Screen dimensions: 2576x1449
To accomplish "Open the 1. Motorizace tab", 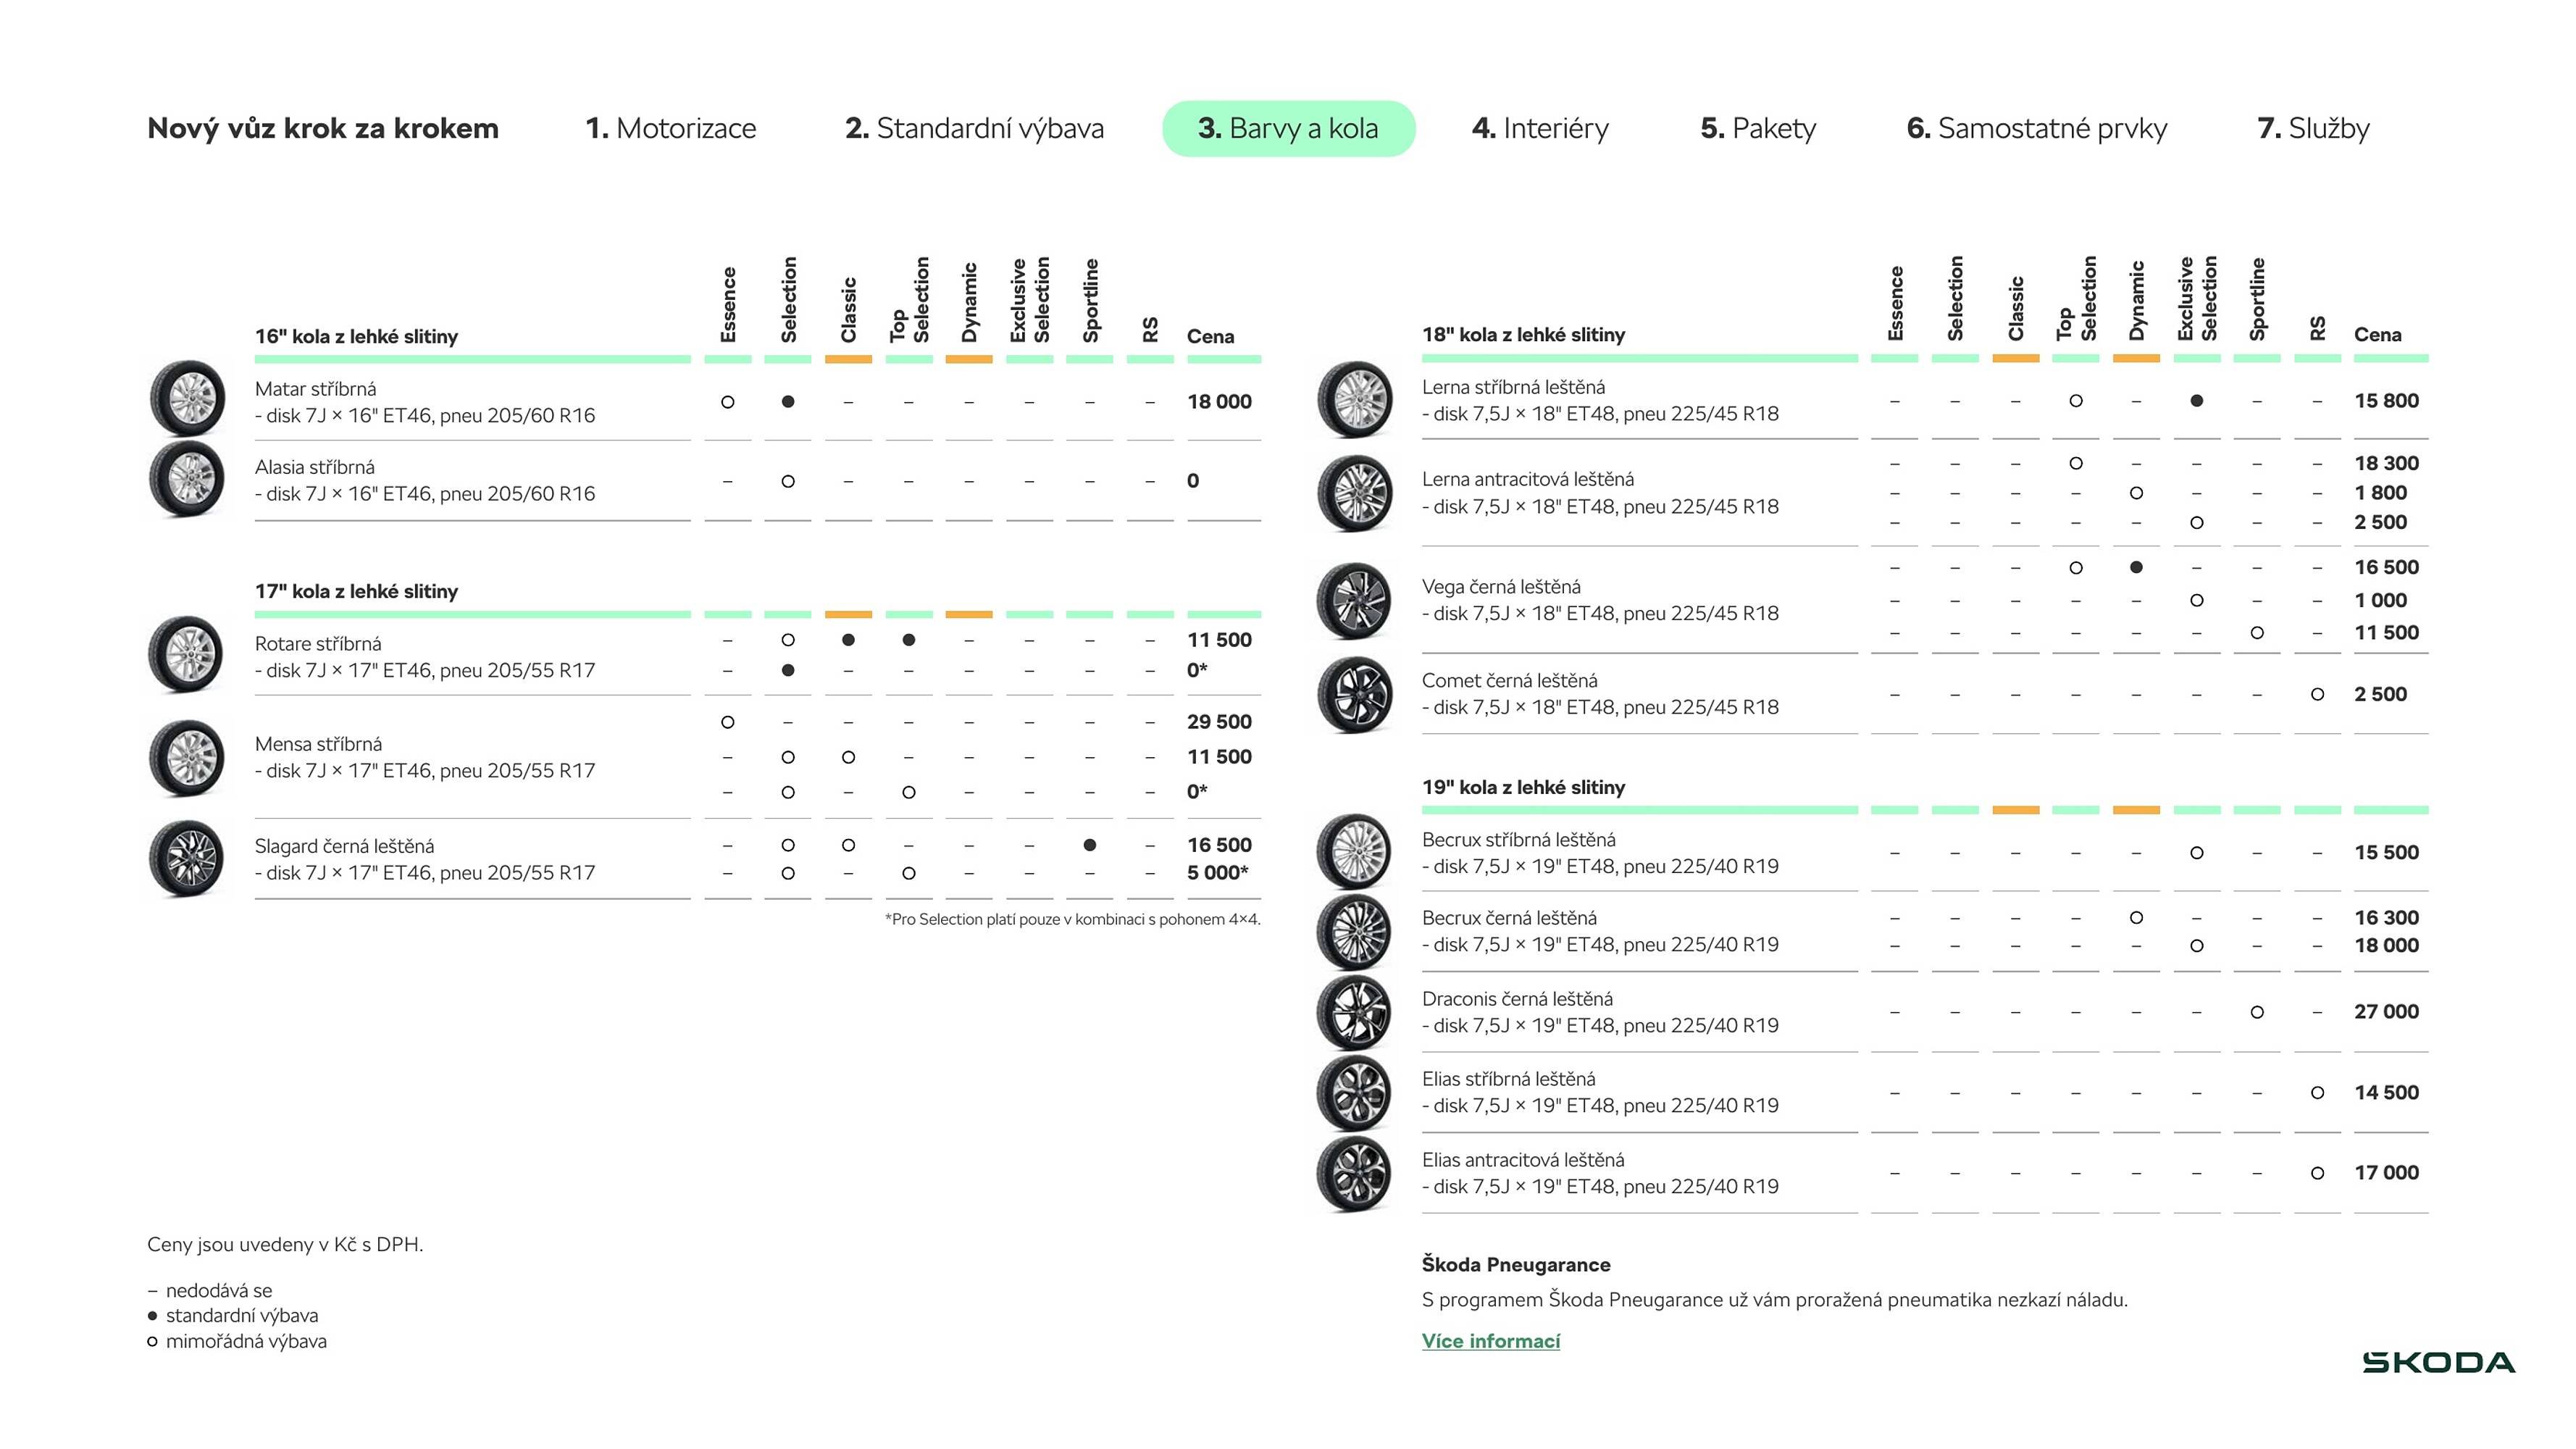I will [x=670, y=128].
